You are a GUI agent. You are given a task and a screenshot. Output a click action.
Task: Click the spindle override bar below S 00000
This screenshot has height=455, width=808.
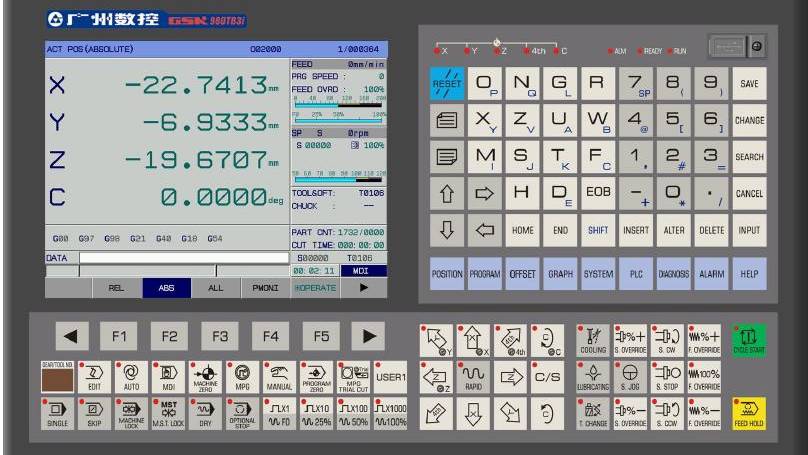339,179
